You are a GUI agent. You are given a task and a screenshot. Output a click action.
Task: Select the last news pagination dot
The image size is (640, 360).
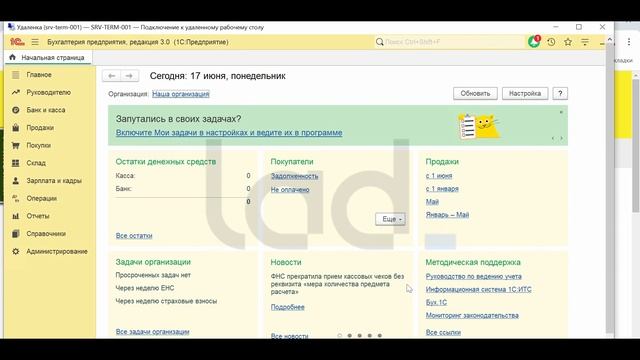(380, 336)
